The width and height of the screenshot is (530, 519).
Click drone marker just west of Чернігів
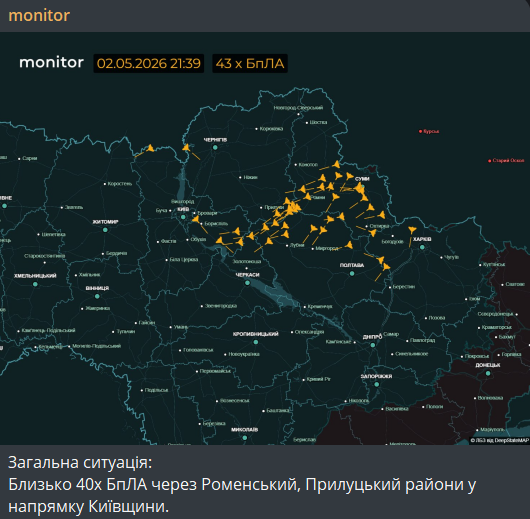pos(186,147)
